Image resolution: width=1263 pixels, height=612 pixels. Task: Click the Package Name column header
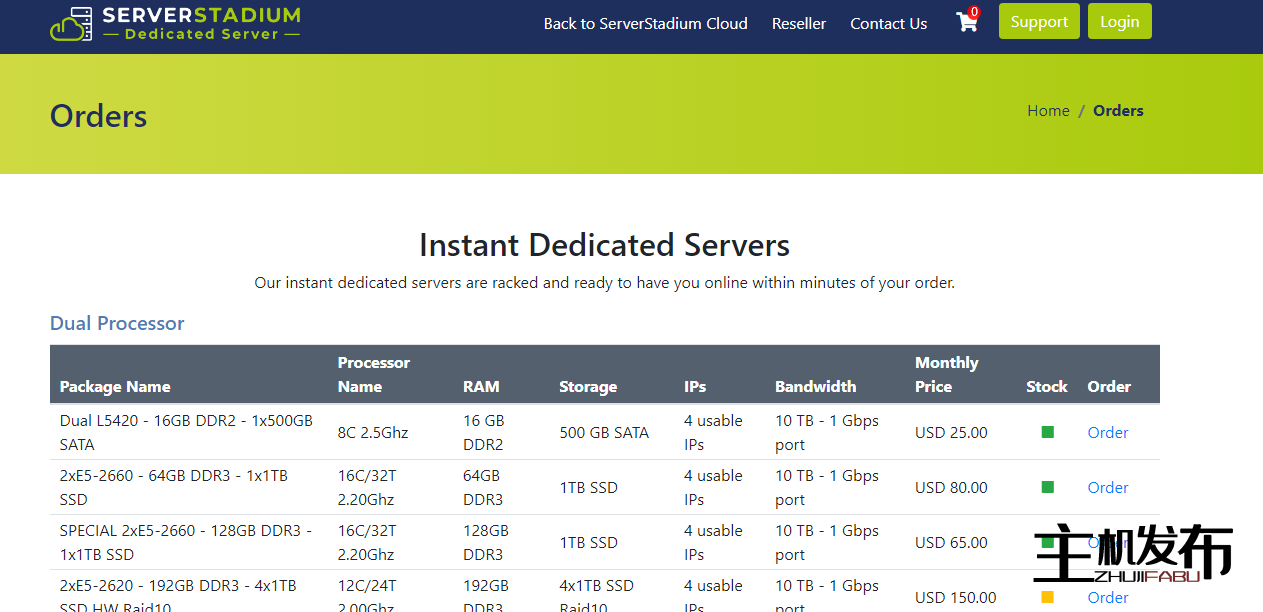pos(115,387)
